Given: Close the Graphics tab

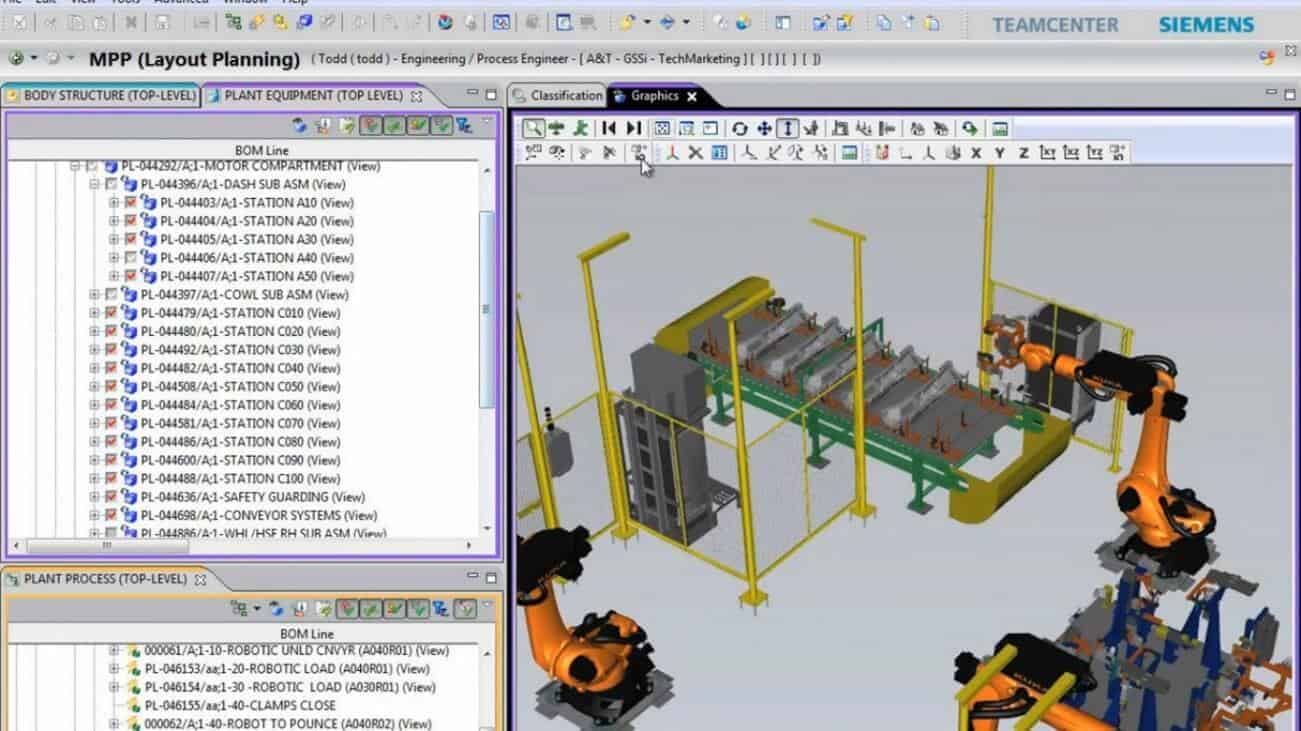Looking at the screenshot, I should tap(692, 97).
